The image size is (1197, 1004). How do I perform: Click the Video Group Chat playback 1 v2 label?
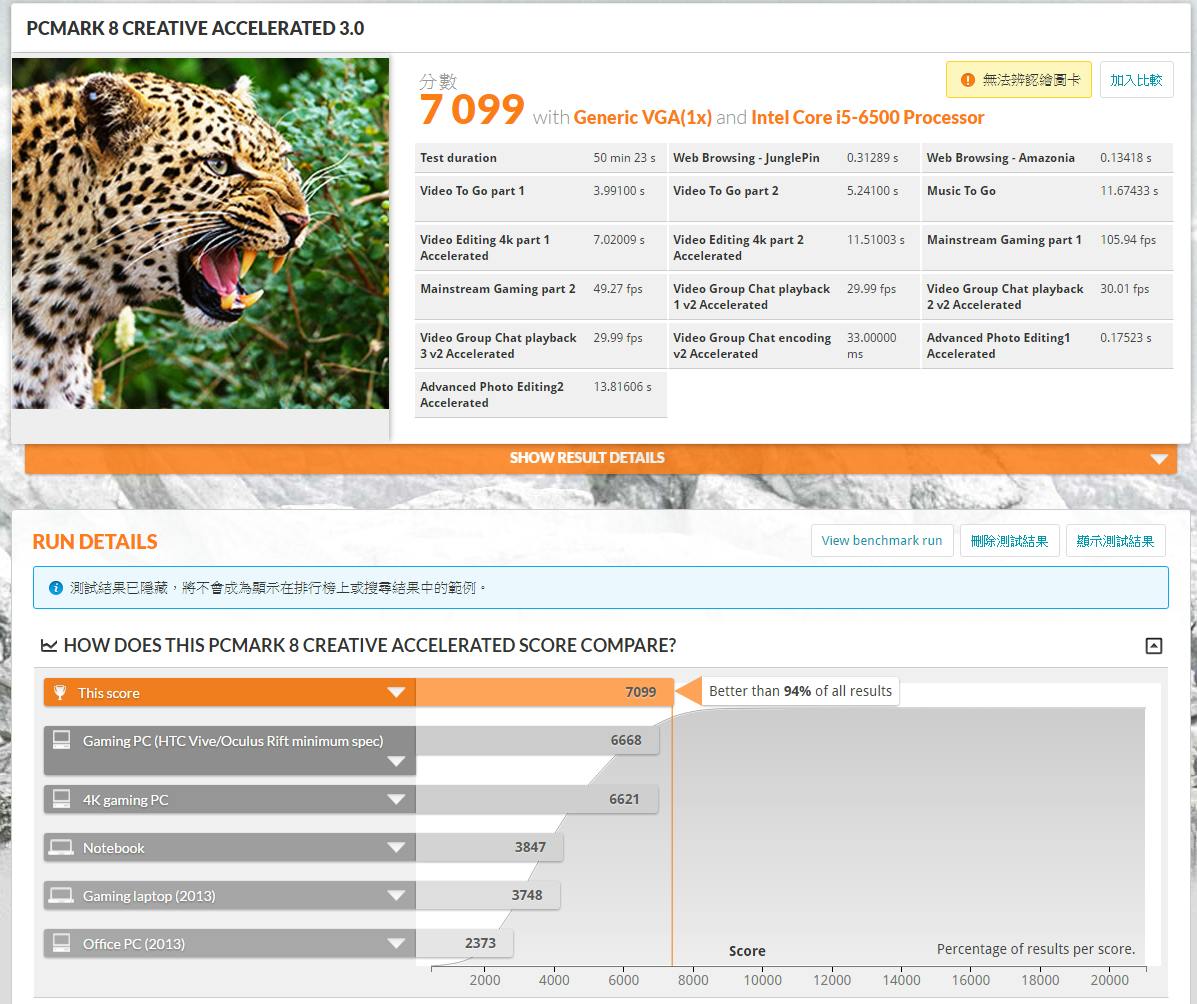pyautogui.click(x=751, y=296)
